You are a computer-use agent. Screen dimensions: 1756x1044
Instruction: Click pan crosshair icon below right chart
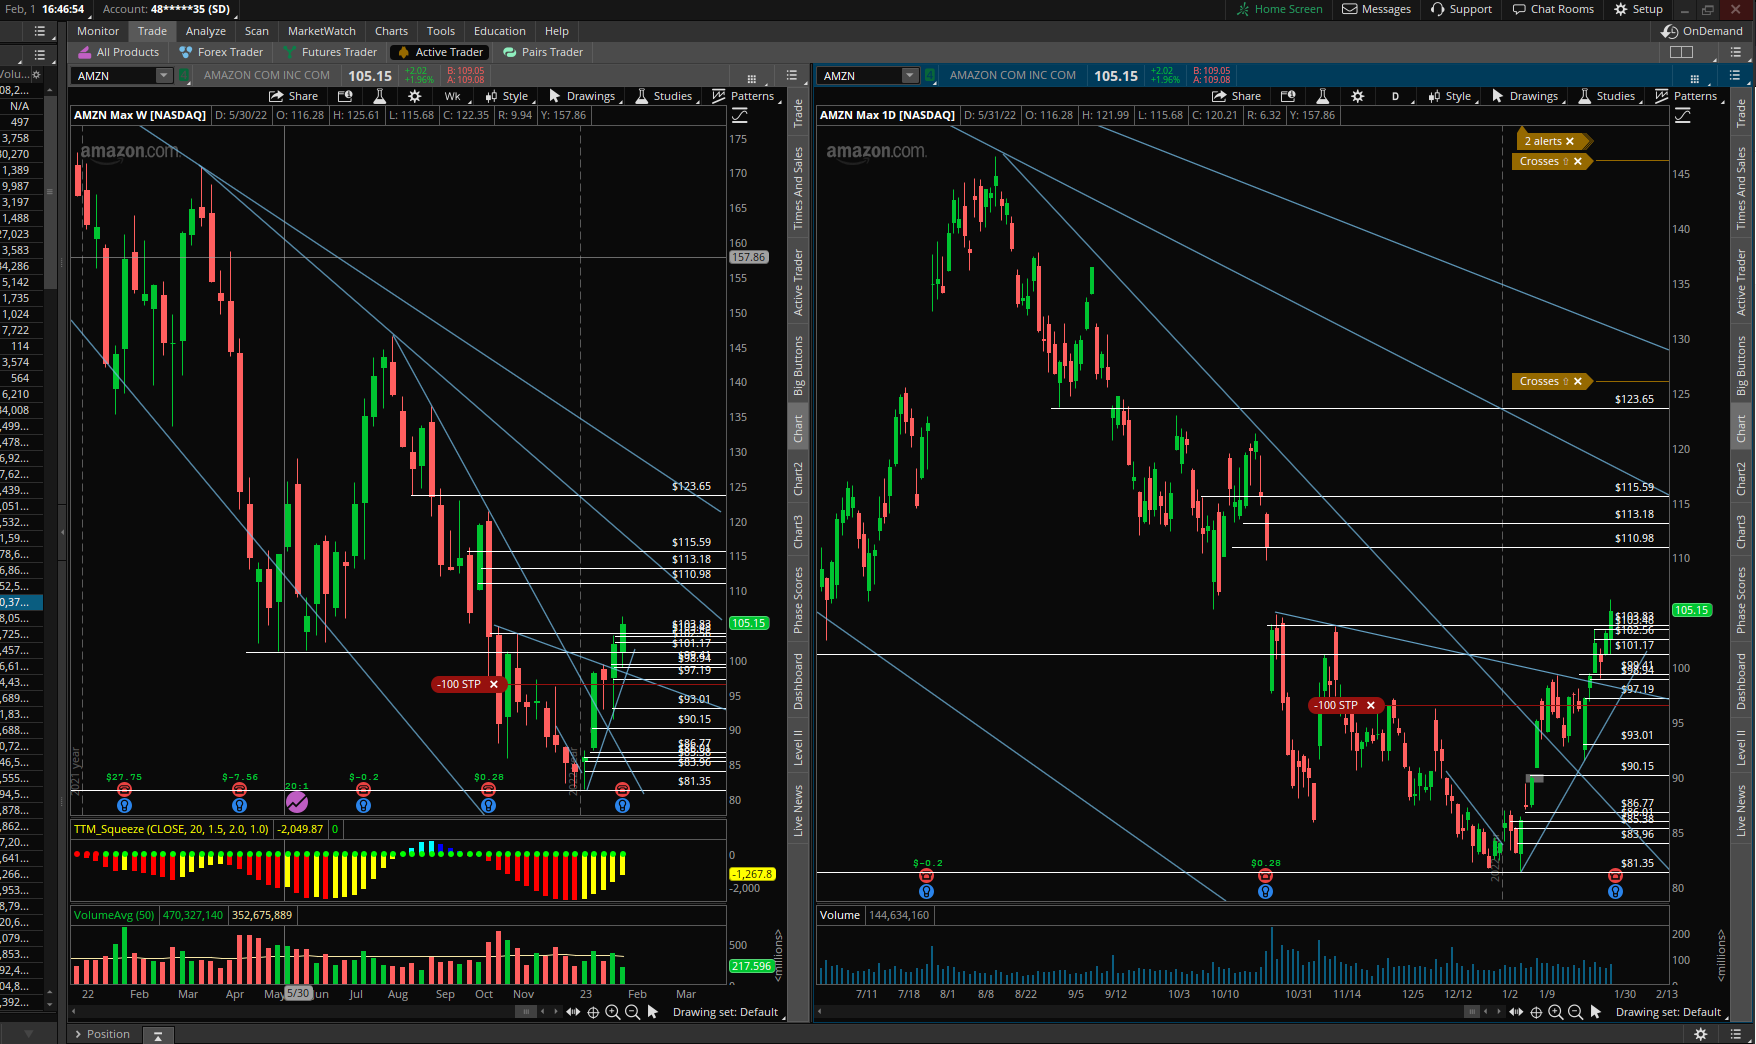coord(1536,1012)
